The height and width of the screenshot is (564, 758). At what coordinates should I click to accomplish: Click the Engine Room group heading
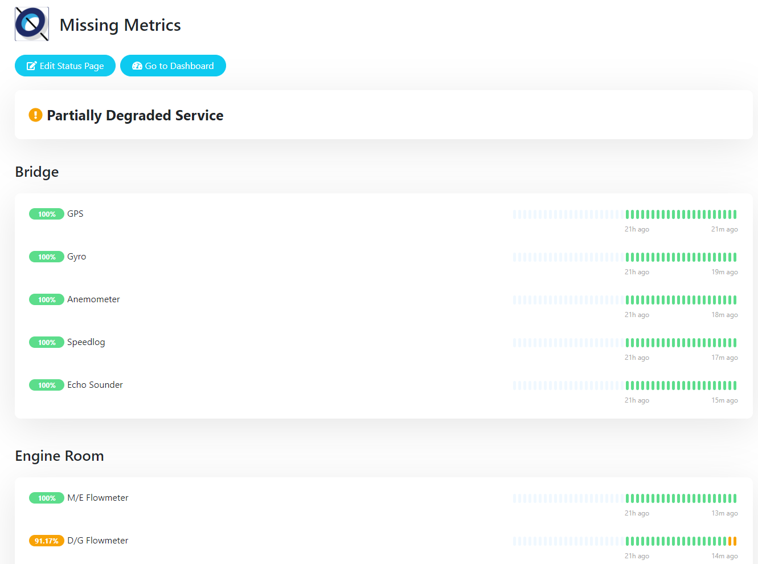59,456
